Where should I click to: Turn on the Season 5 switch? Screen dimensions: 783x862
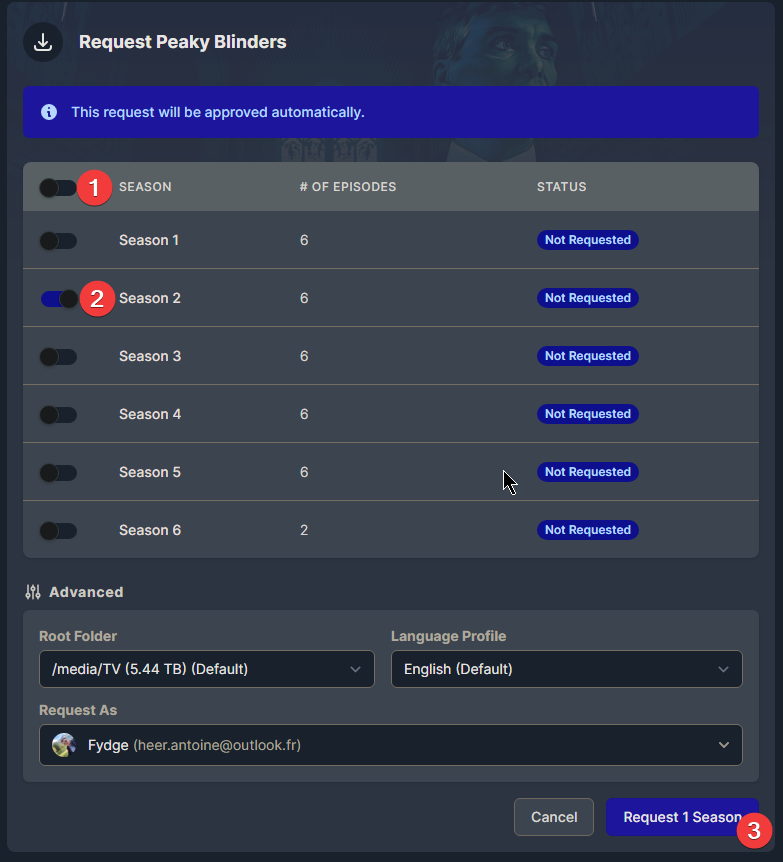58,472
